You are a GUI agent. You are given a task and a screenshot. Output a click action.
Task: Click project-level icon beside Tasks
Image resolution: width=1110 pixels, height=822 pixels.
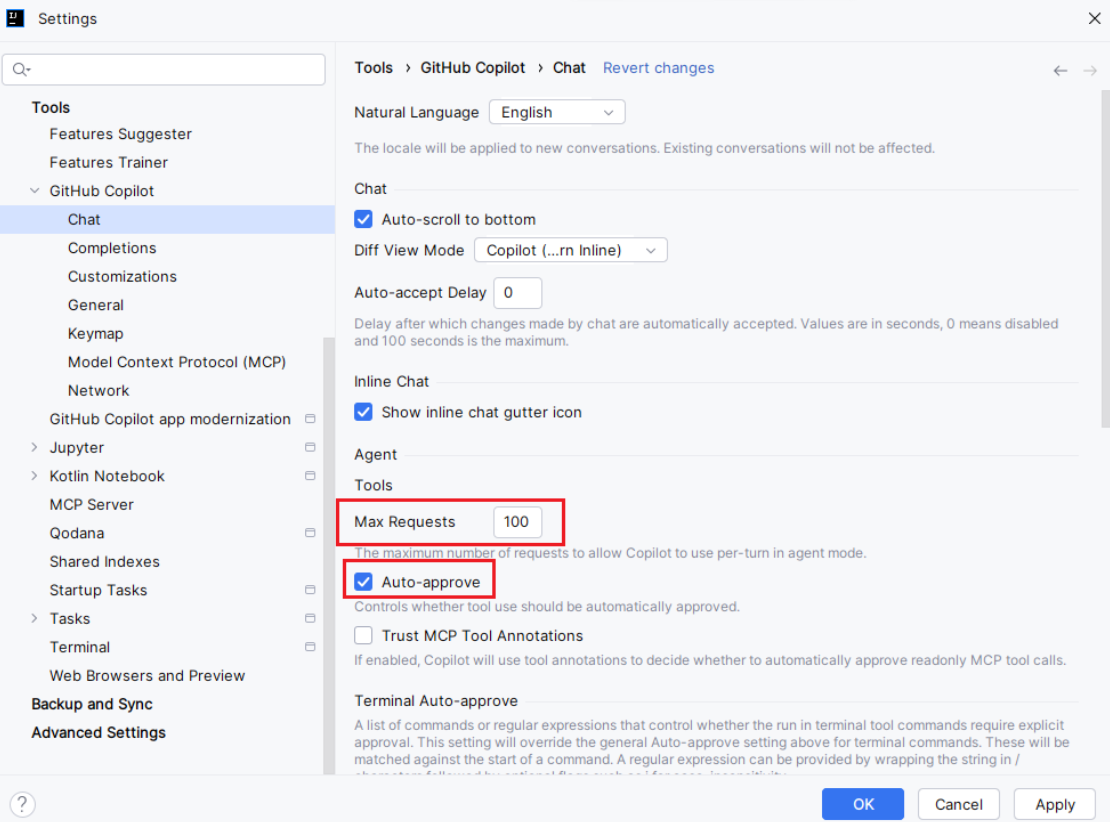point(310,618)
